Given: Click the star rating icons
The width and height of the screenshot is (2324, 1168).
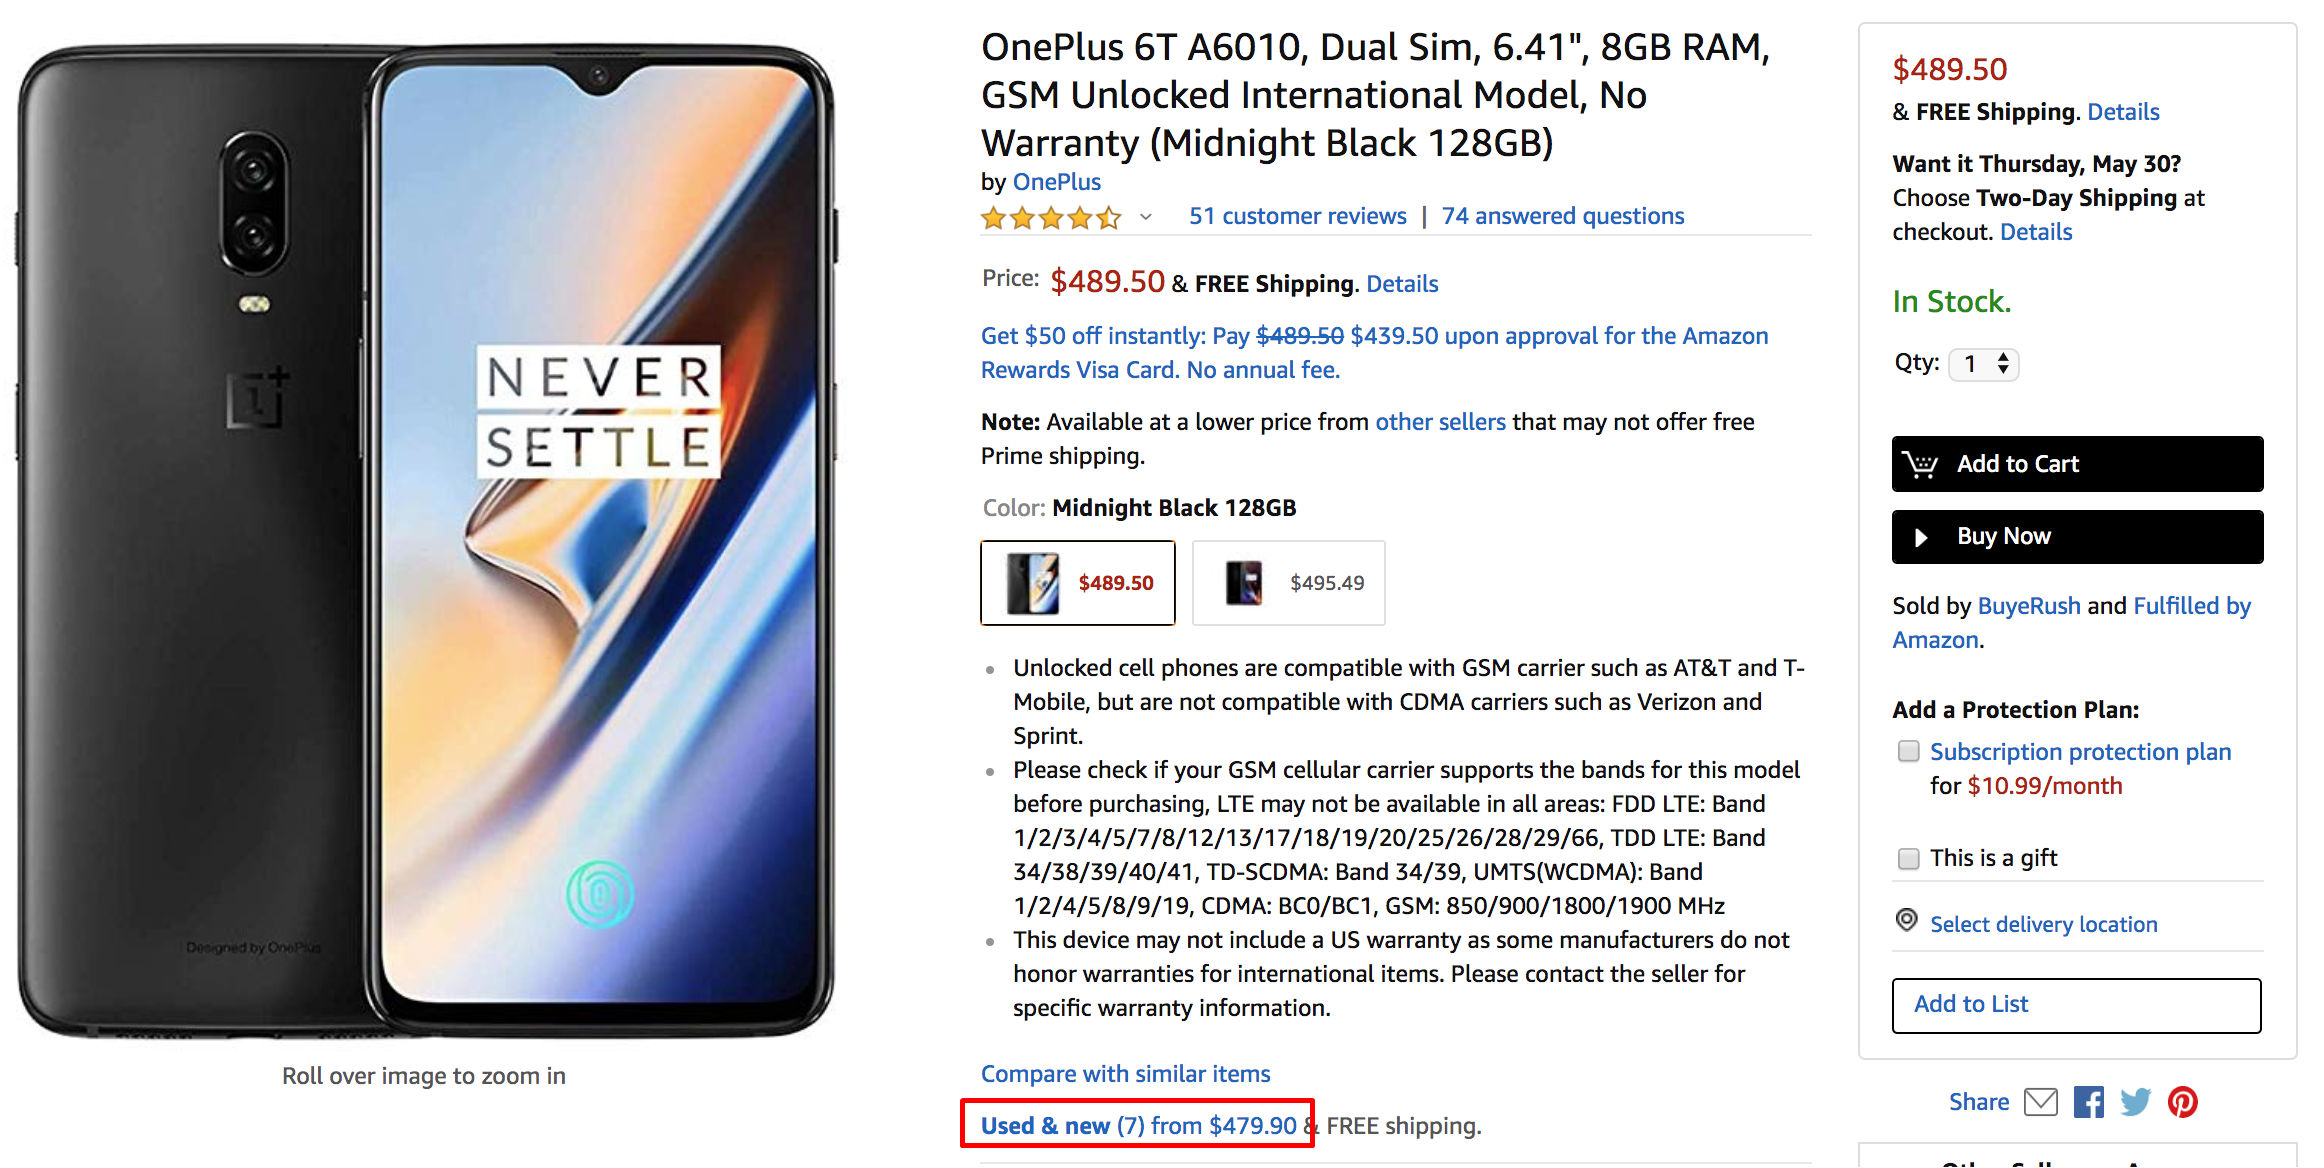Looking at the screenshot, I should (x=1052, y=216).
